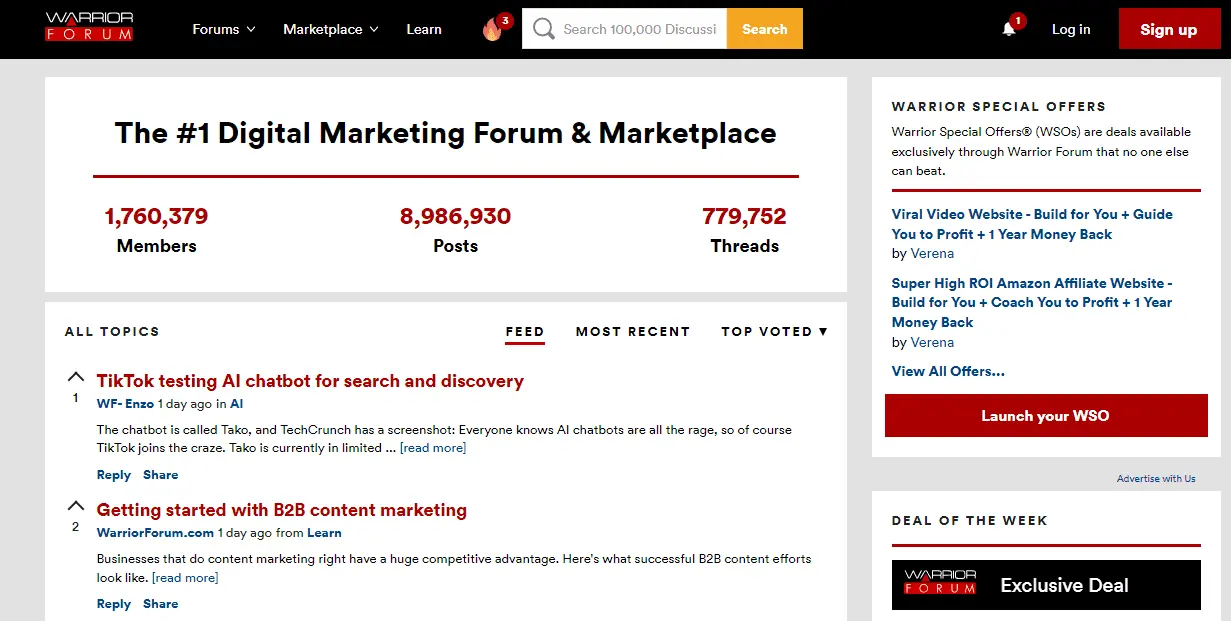The image size is (1231, 621).
Task: Open WF- Enzo author profile
Action: point(125,404)
